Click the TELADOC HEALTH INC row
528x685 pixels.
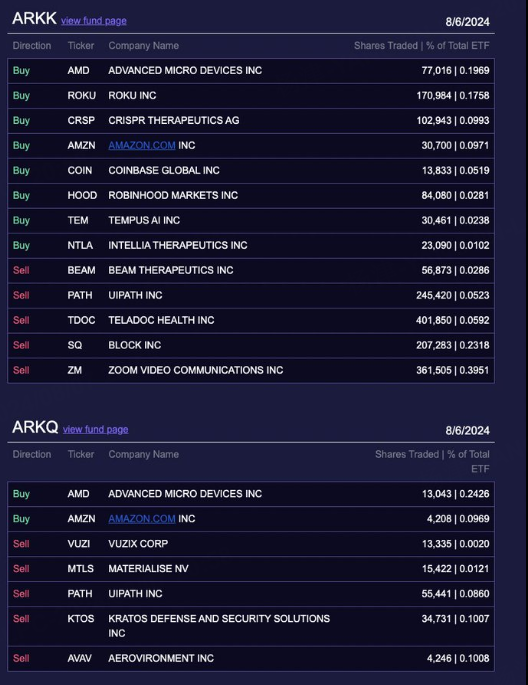tap(251, 320)
